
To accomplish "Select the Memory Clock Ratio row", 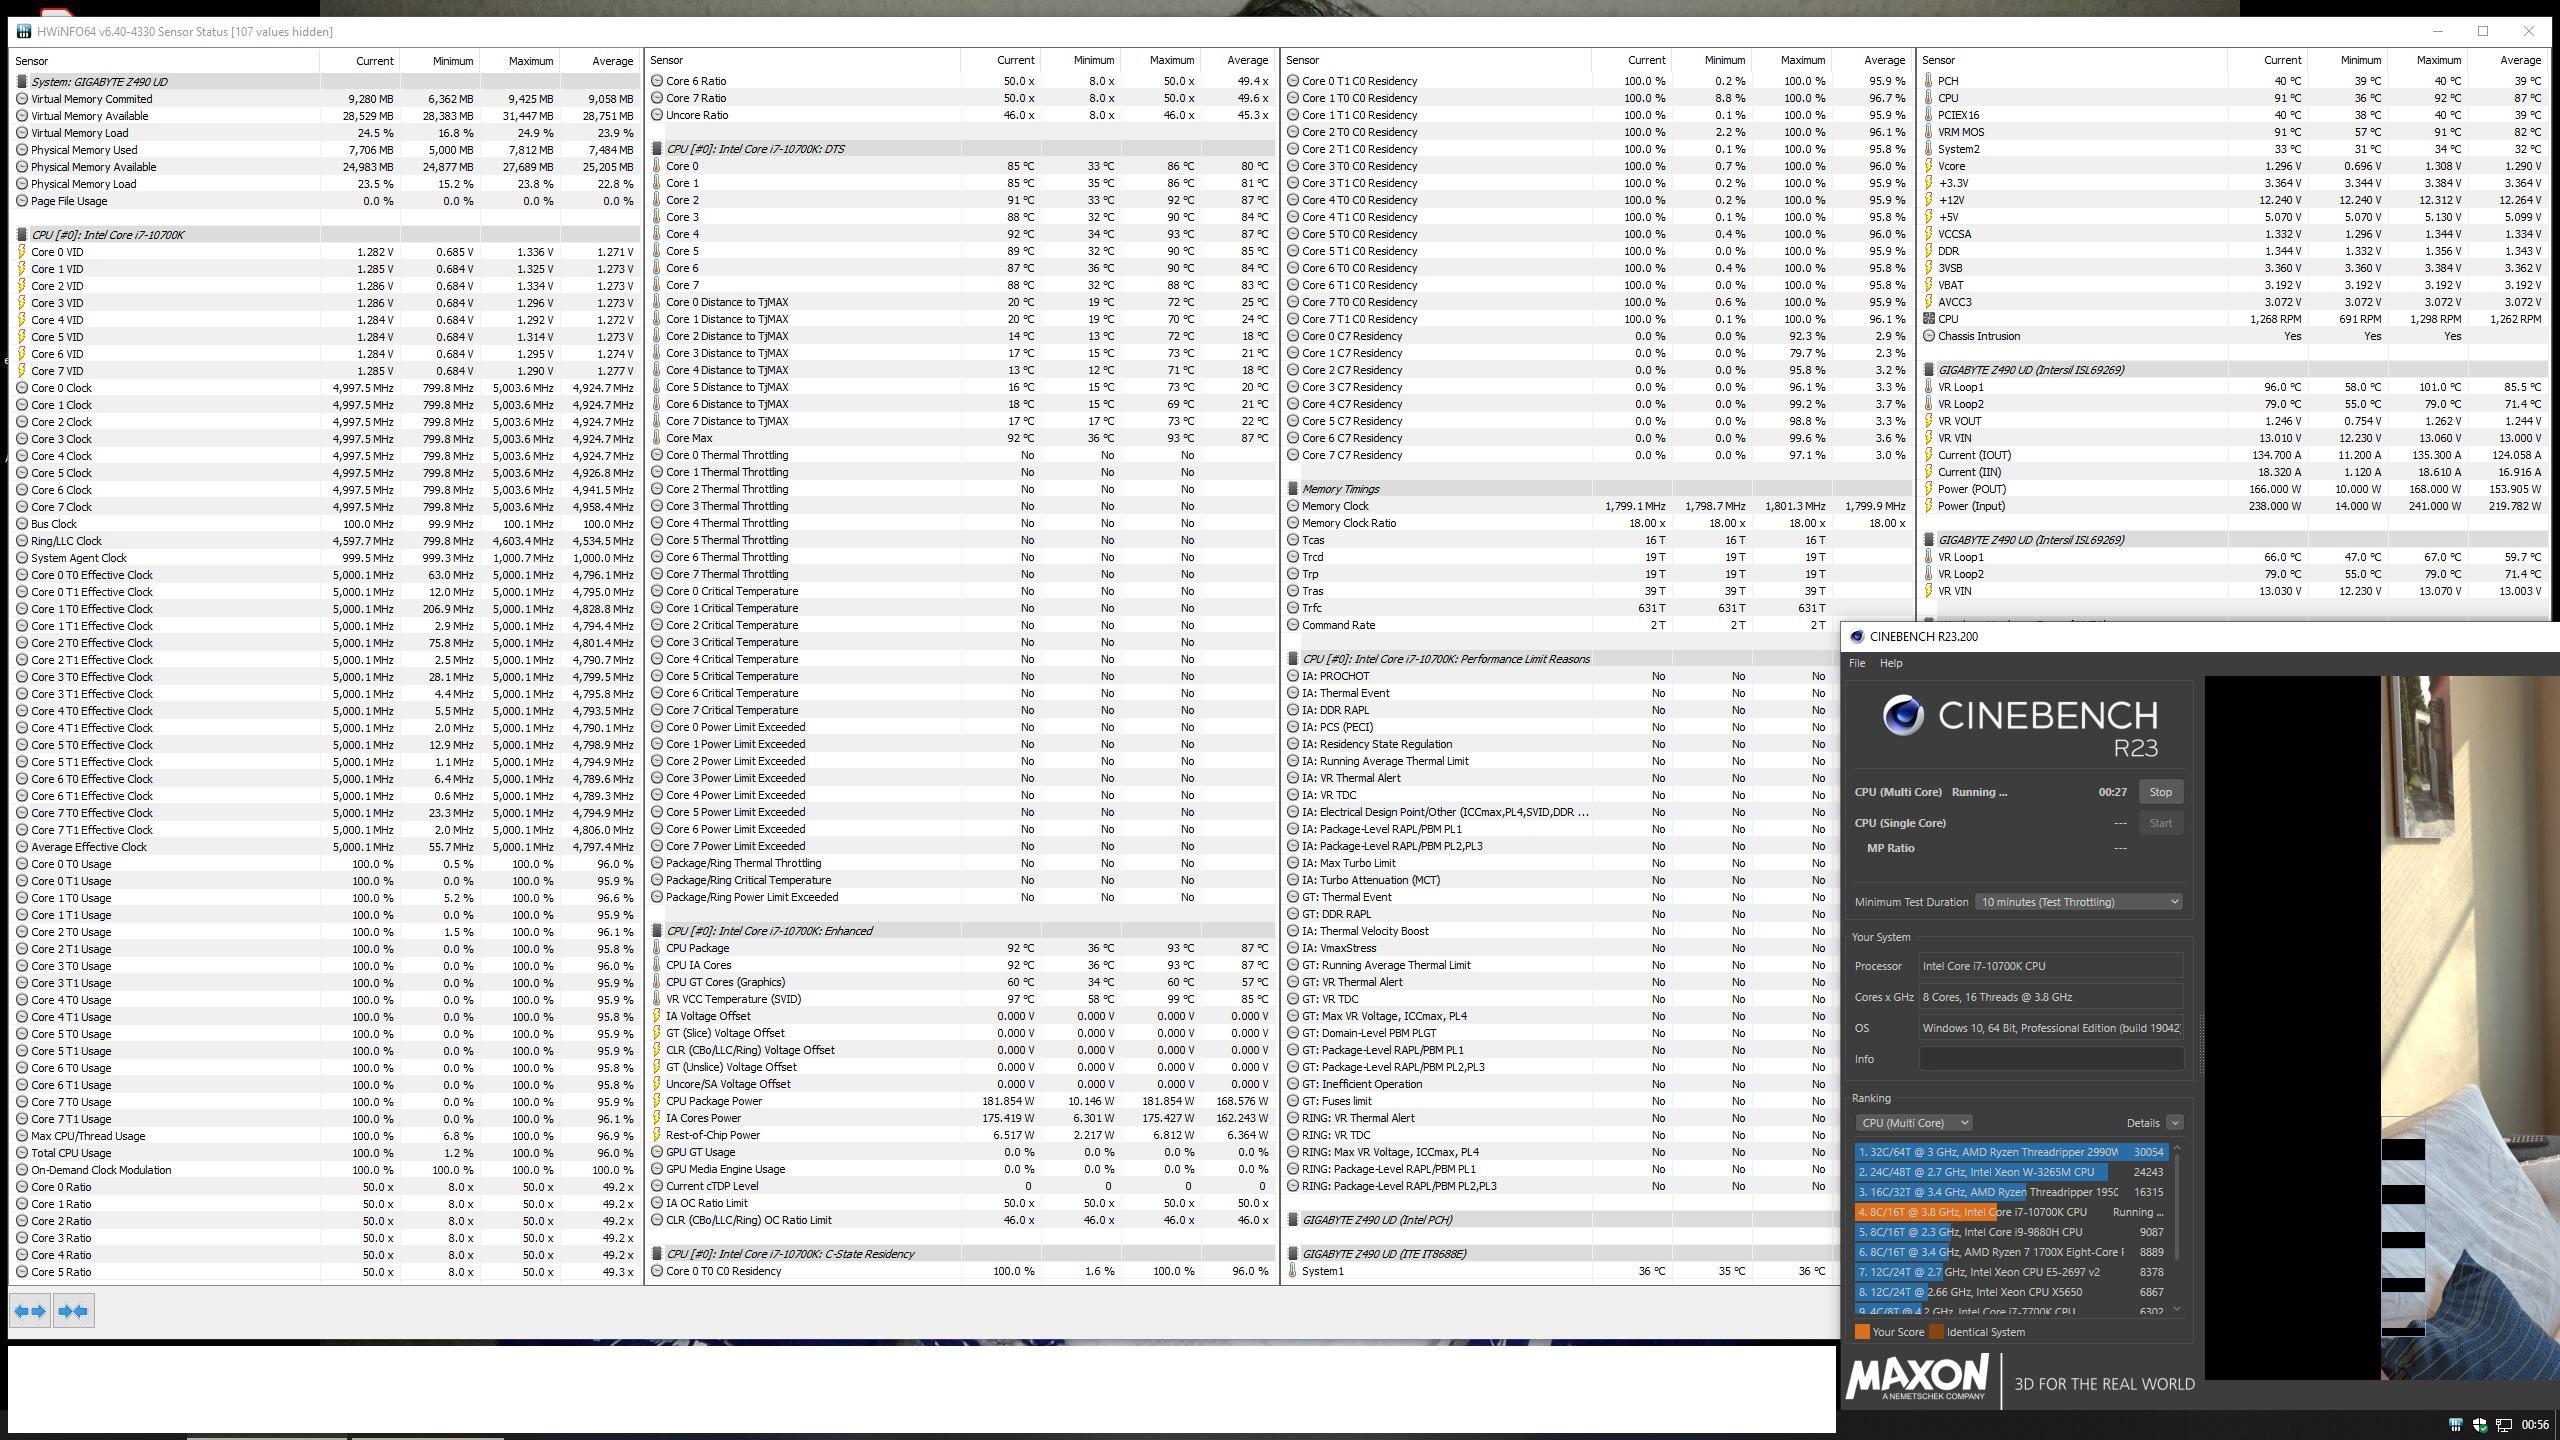I will click(1598, 523).
